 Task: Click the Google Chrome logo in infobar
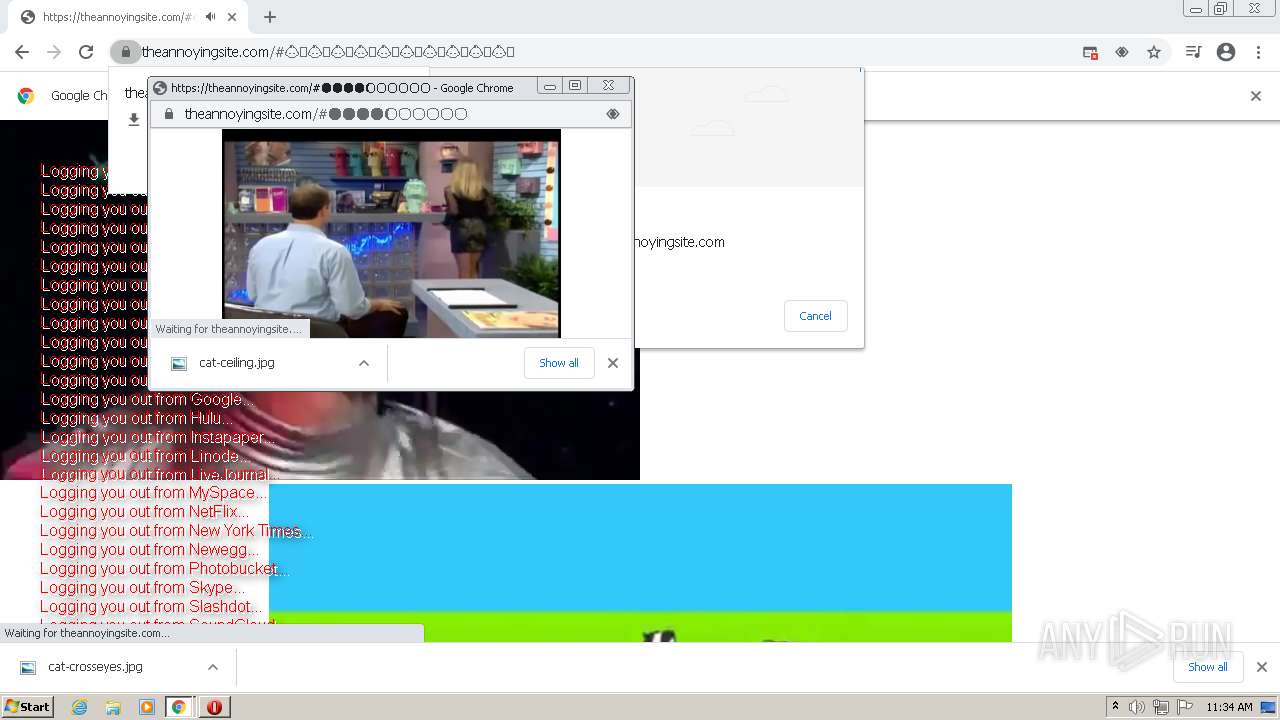click(x=26, y=96)
